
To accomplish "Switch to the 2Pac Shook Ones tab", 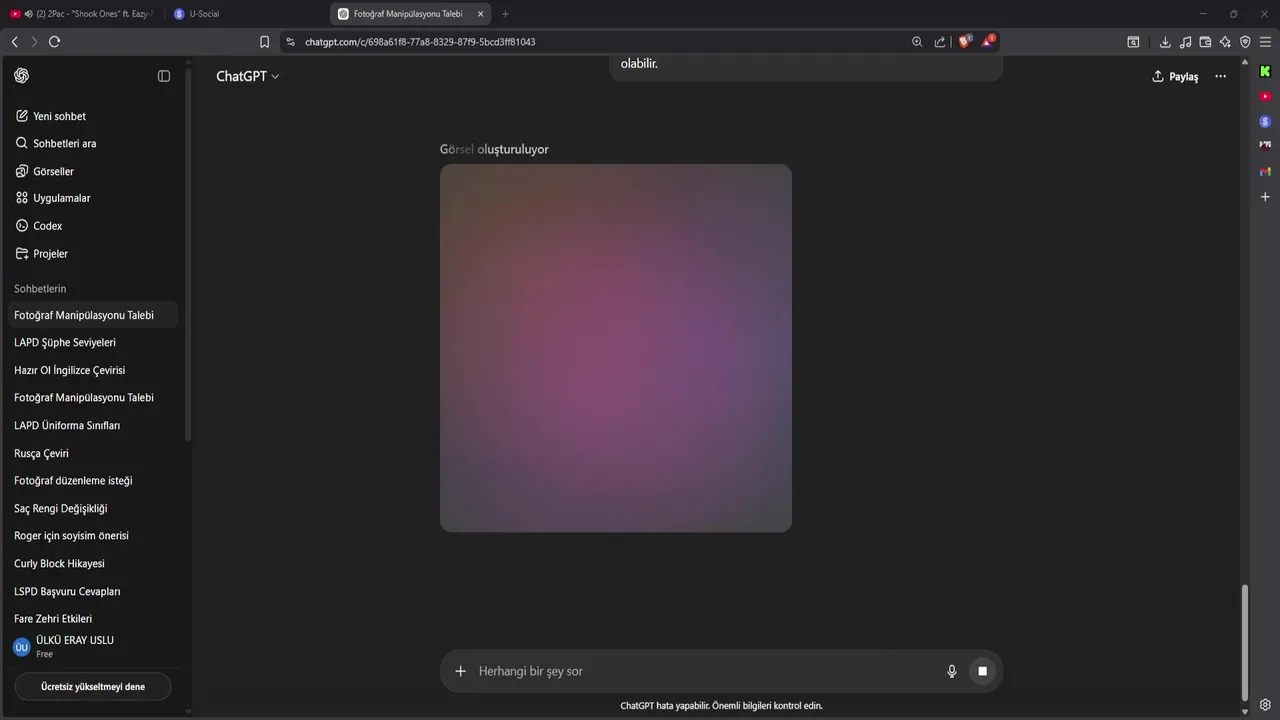I will click(82, 14).
